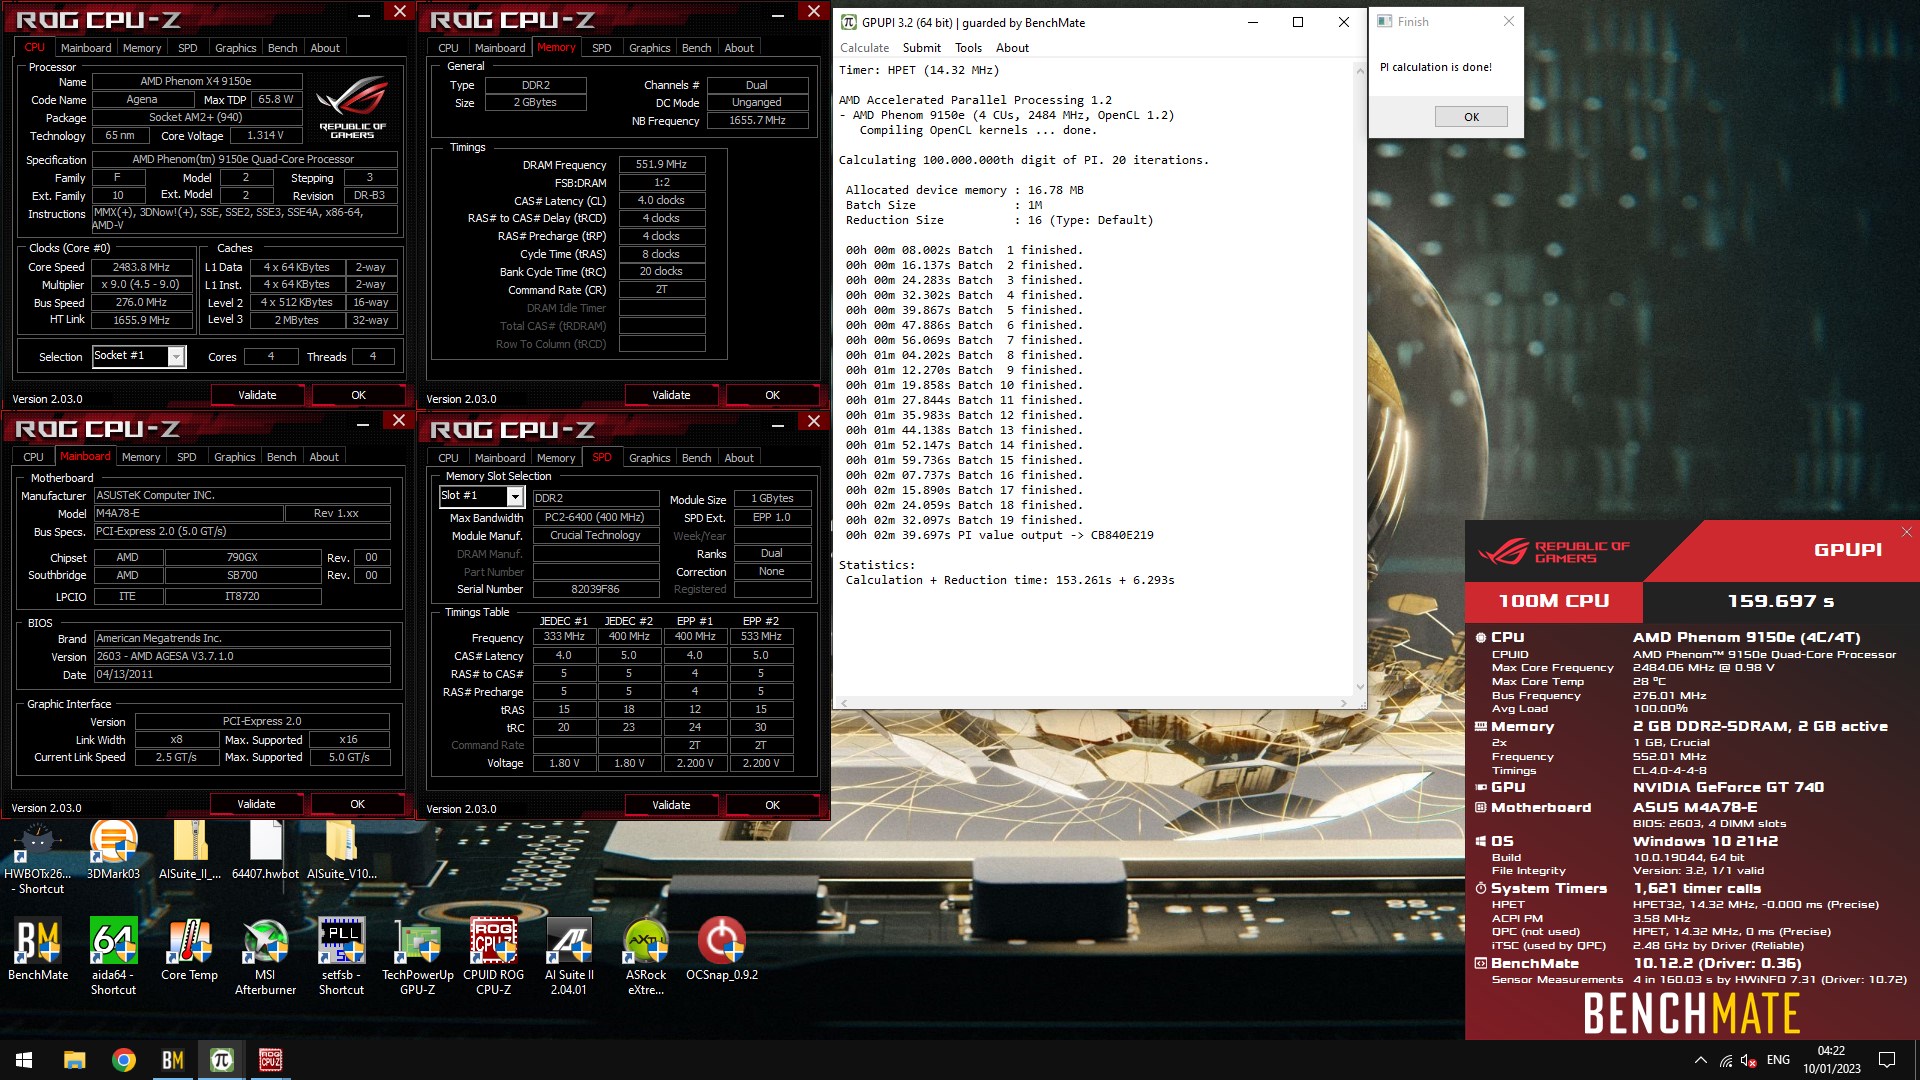Open Calculate menu in GPUPI
Image resolution: width=1920 pixels, height=1080 pixels.
click(864, 48)
